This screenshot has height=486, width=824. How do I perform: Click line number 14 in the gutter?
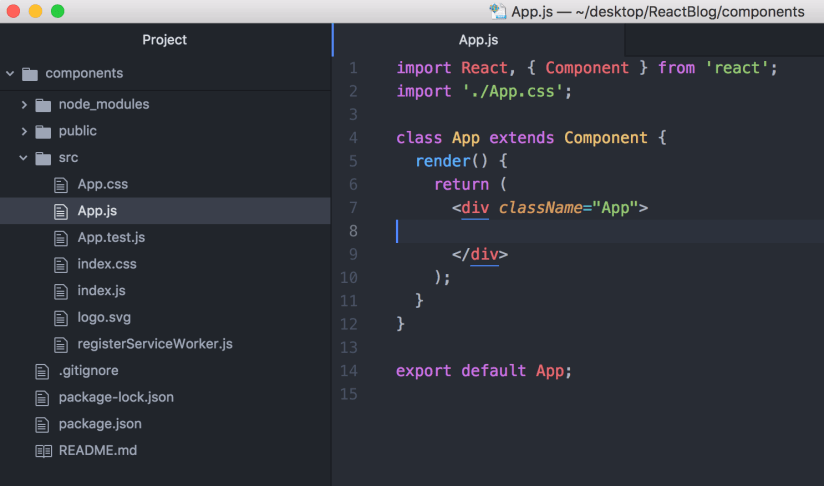click(349, 371)
